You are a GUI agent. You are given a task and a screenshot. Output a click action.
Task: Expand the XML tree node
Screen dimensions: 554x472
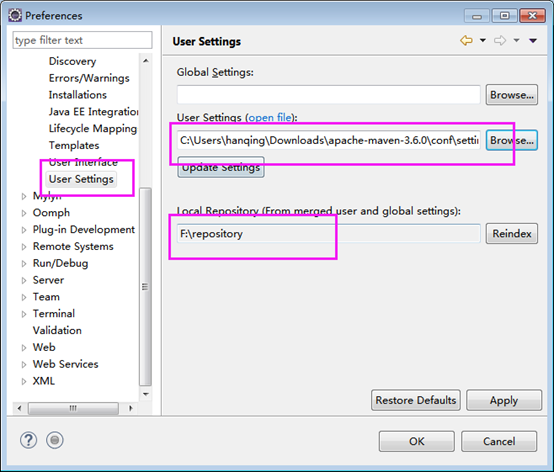(24, 382)
